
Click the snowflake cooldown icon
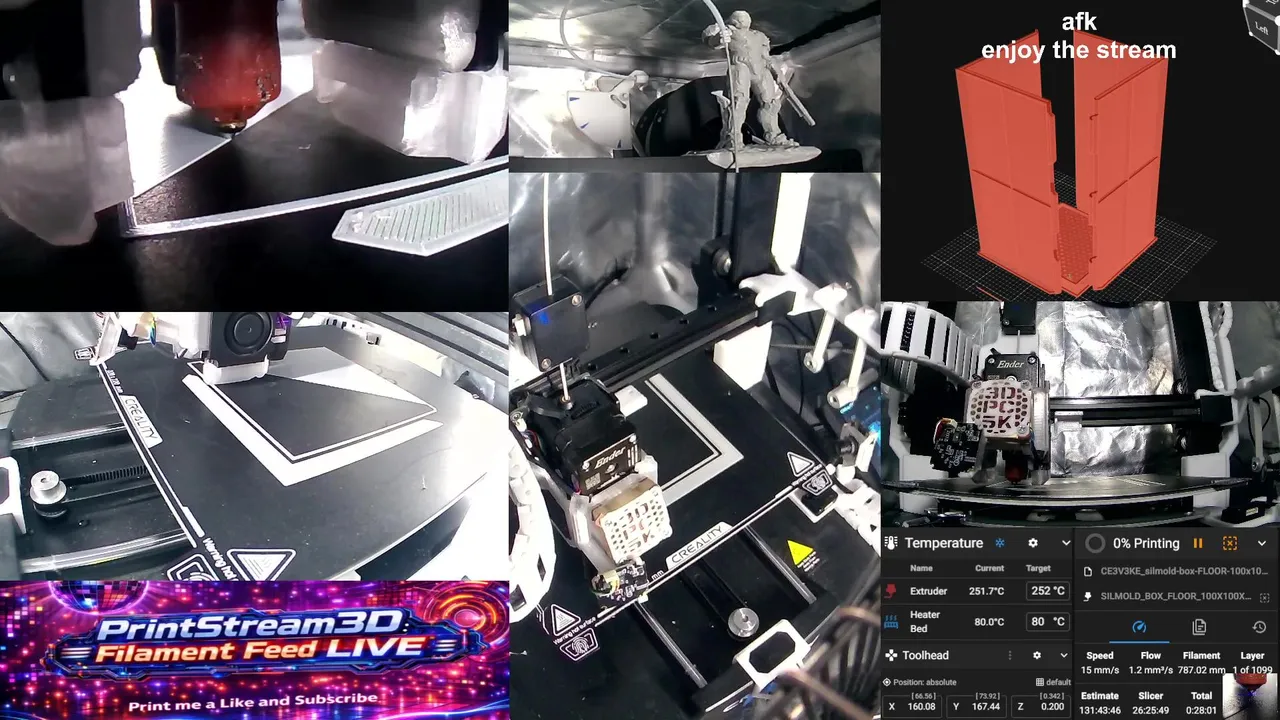click(x=999, y=543)
